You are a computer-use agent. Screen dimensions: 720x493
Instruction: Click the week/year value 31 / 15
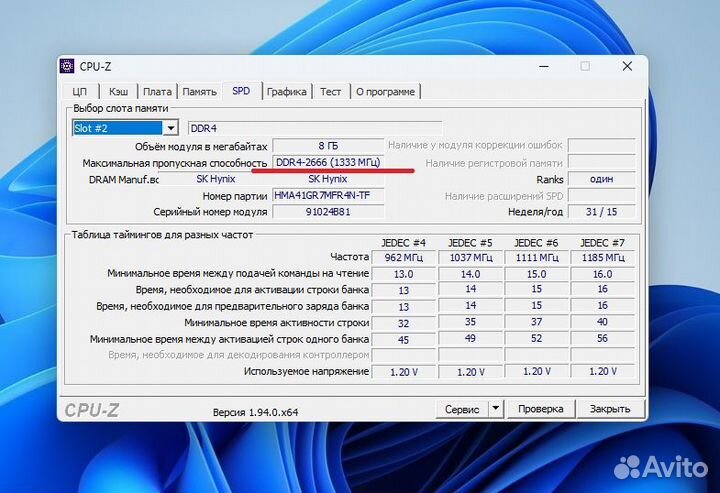point(602,212)
